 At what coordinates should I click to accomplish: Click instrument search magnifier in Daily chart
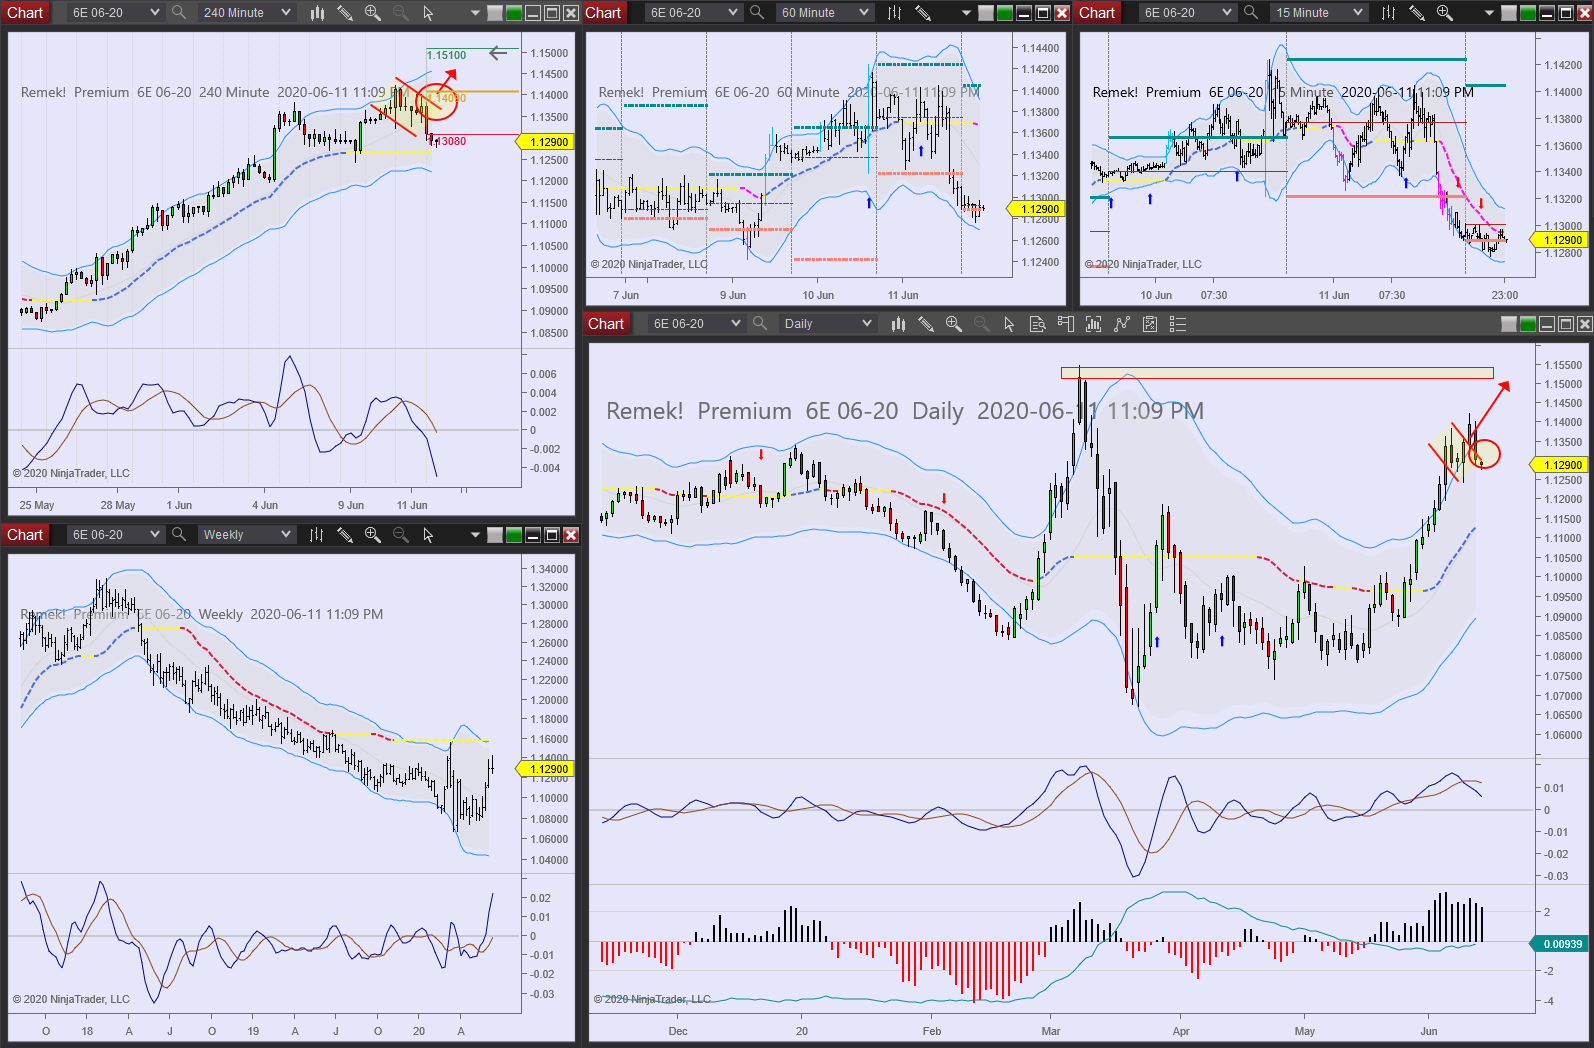(x=760, y=323)
